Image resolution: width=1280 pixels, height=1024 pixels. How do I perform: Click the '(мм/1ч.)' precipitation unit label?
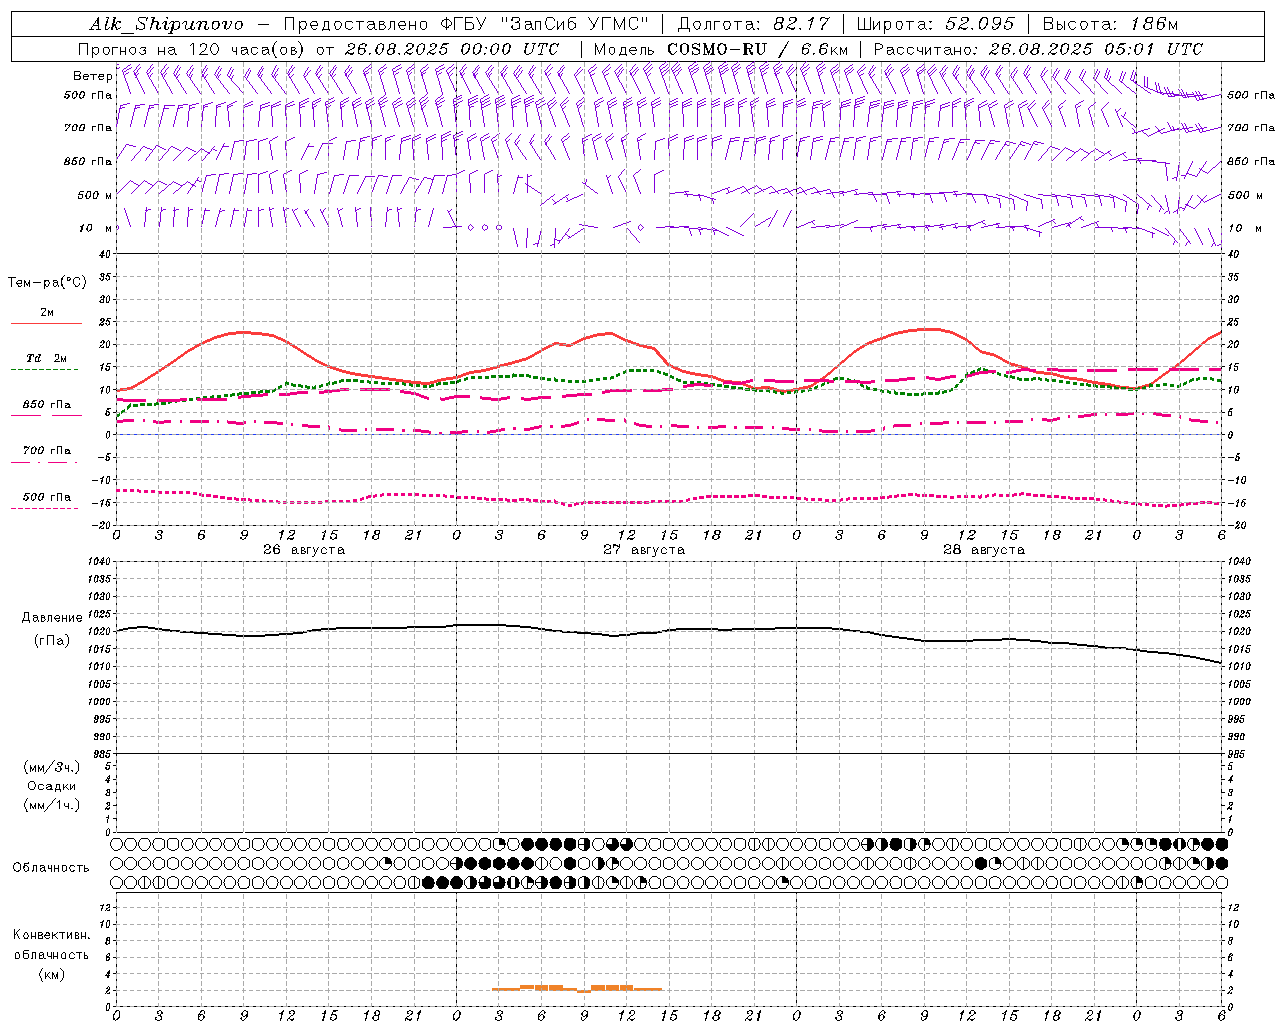[x=51, y=805]
